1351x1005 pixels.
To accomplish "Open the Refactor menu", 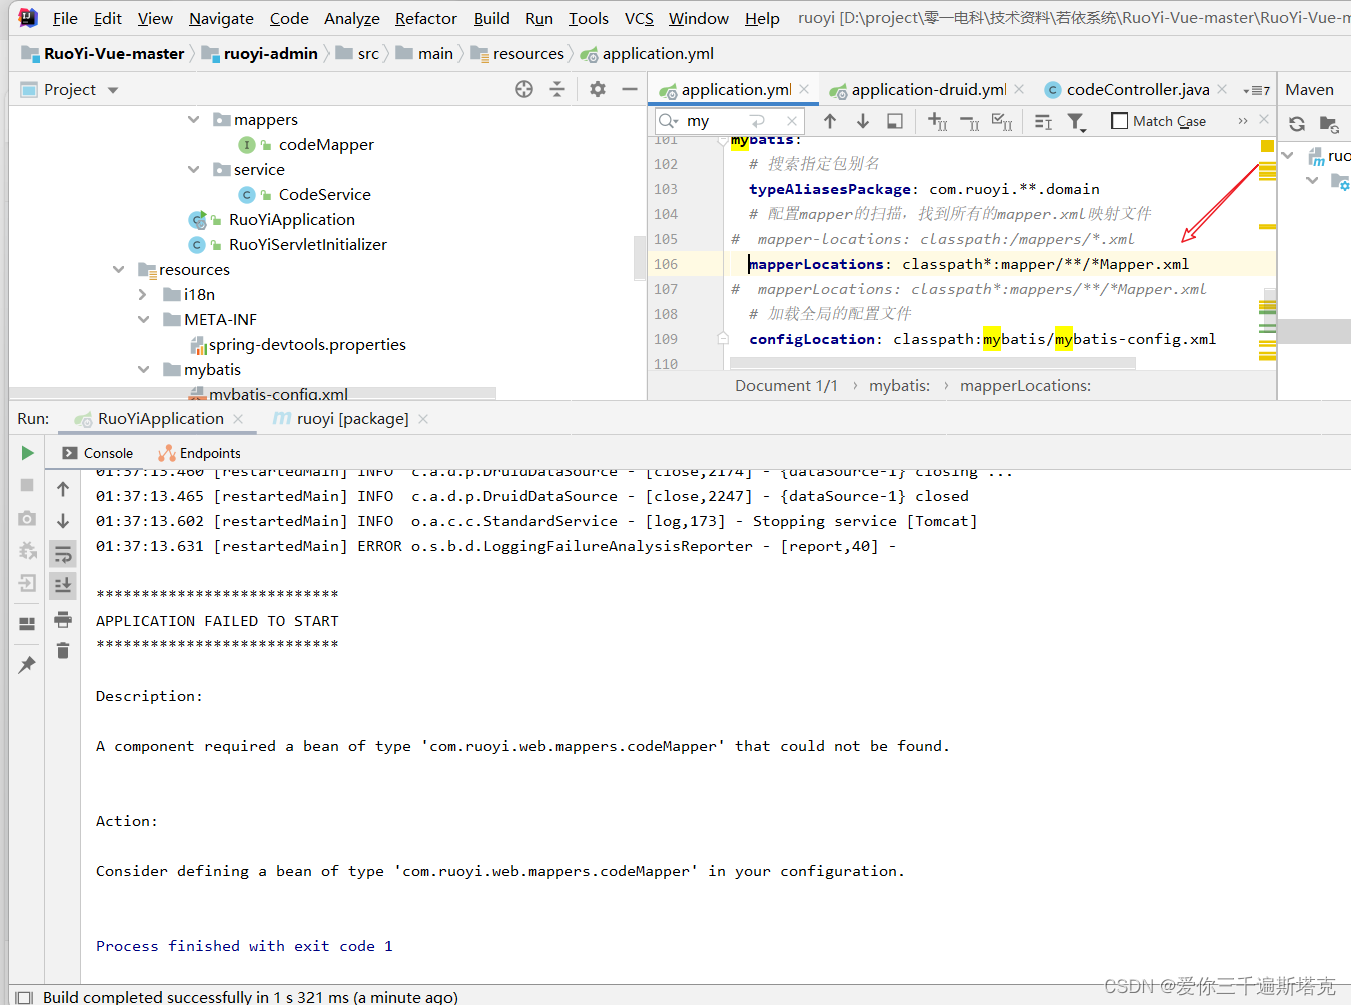I will click(425, 18).
